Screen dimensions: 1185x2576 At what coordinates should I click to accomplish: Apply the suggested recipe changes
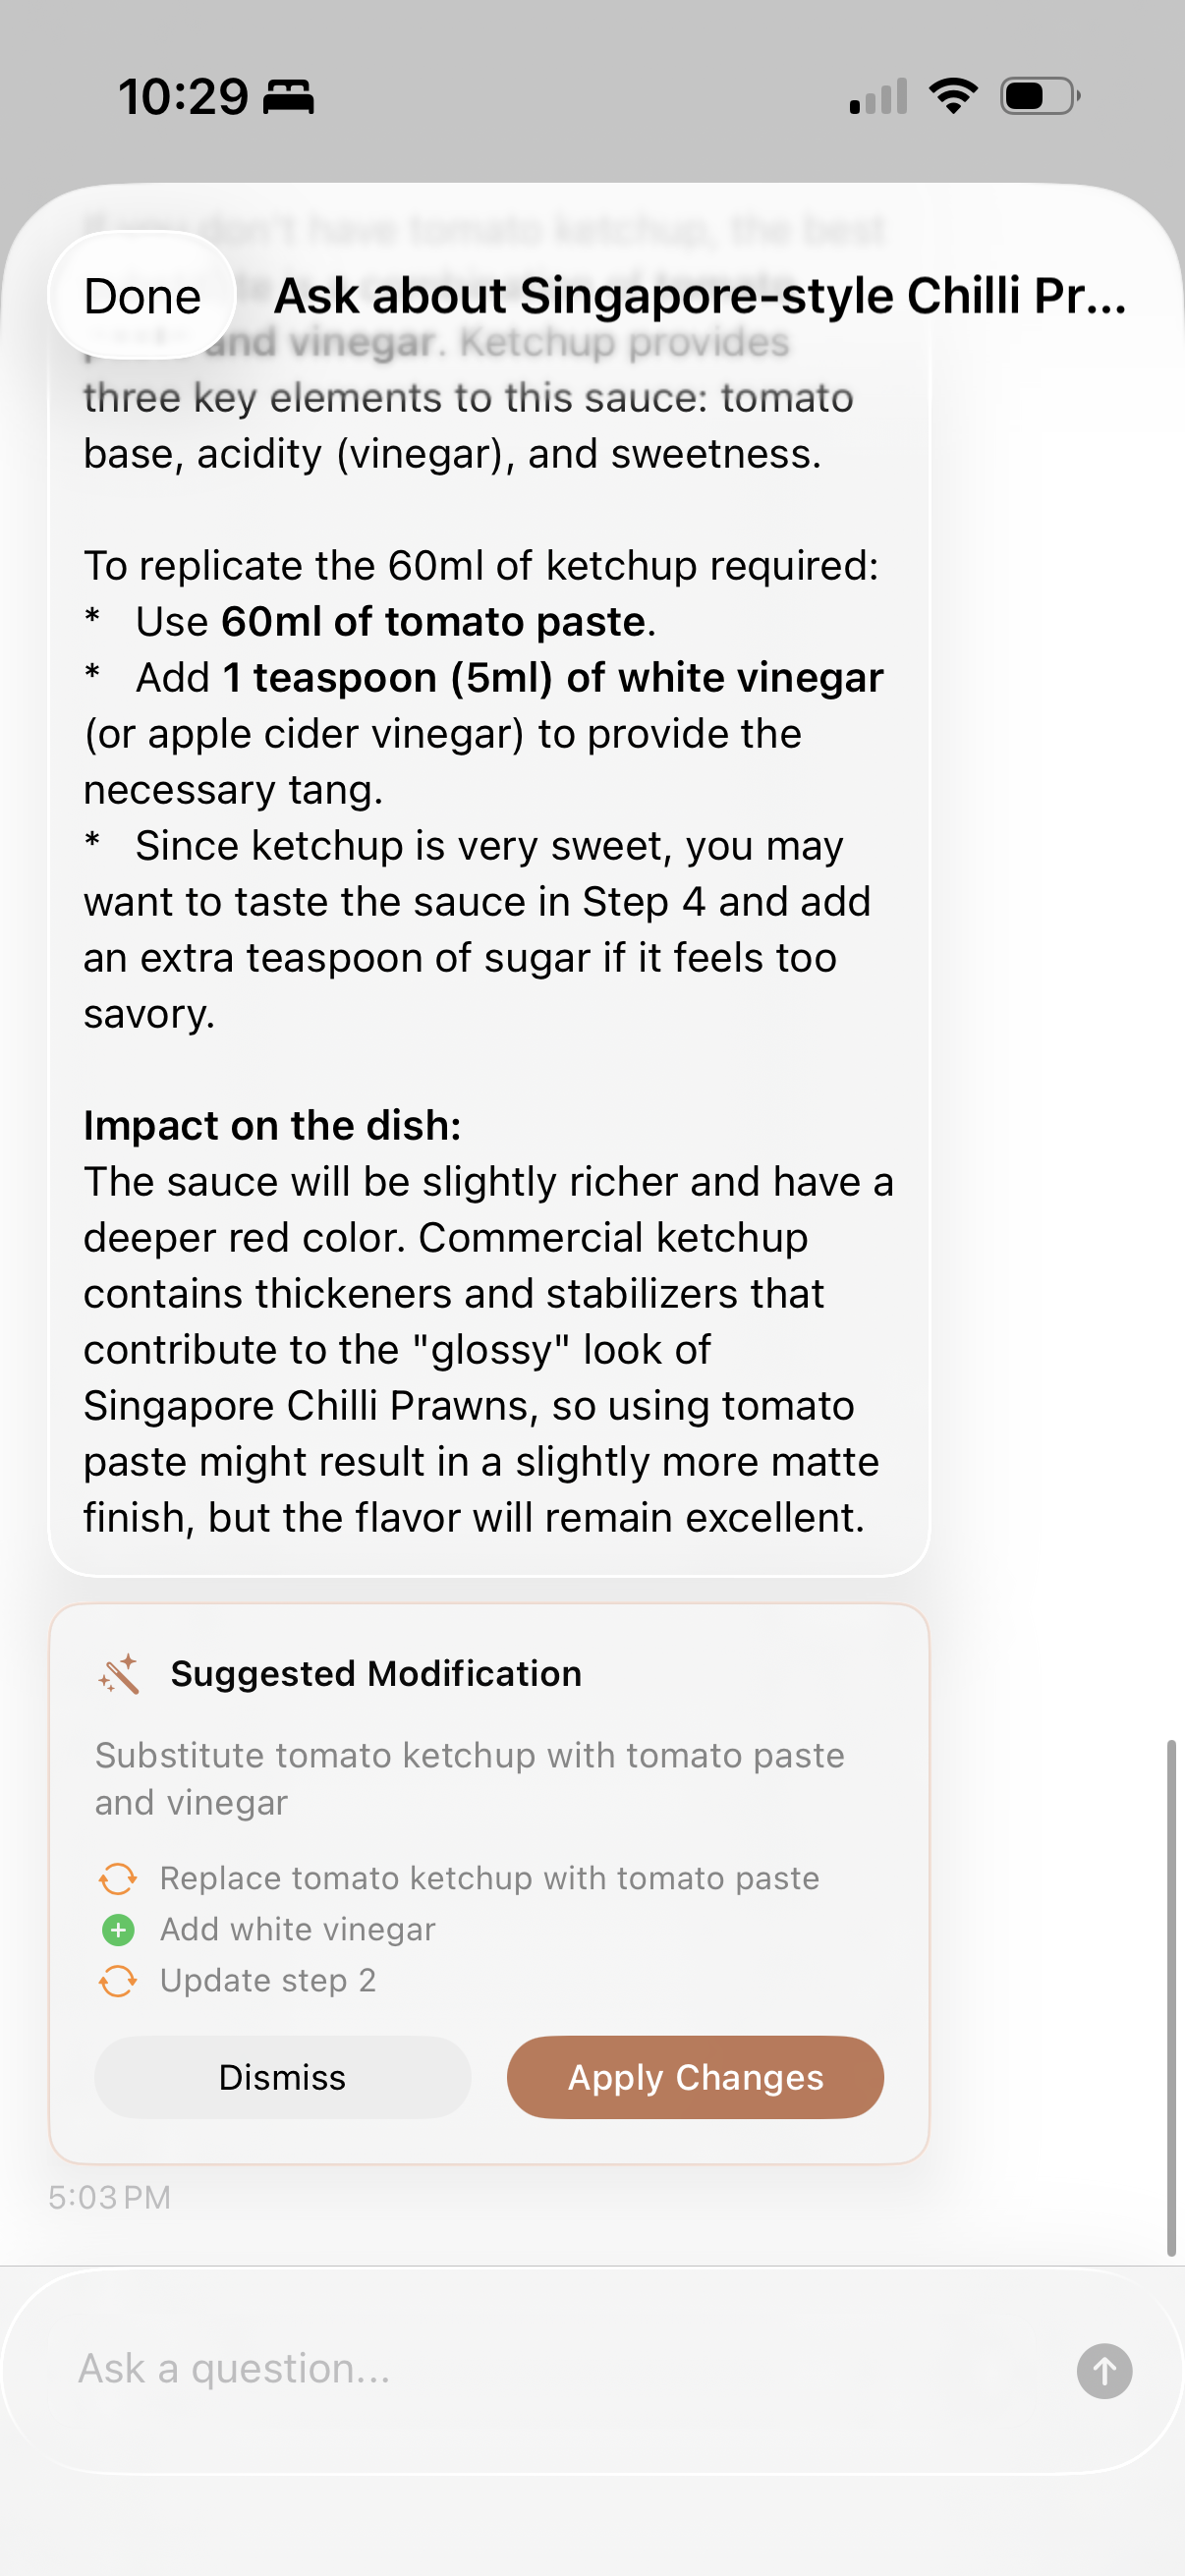pos(695,2077)
